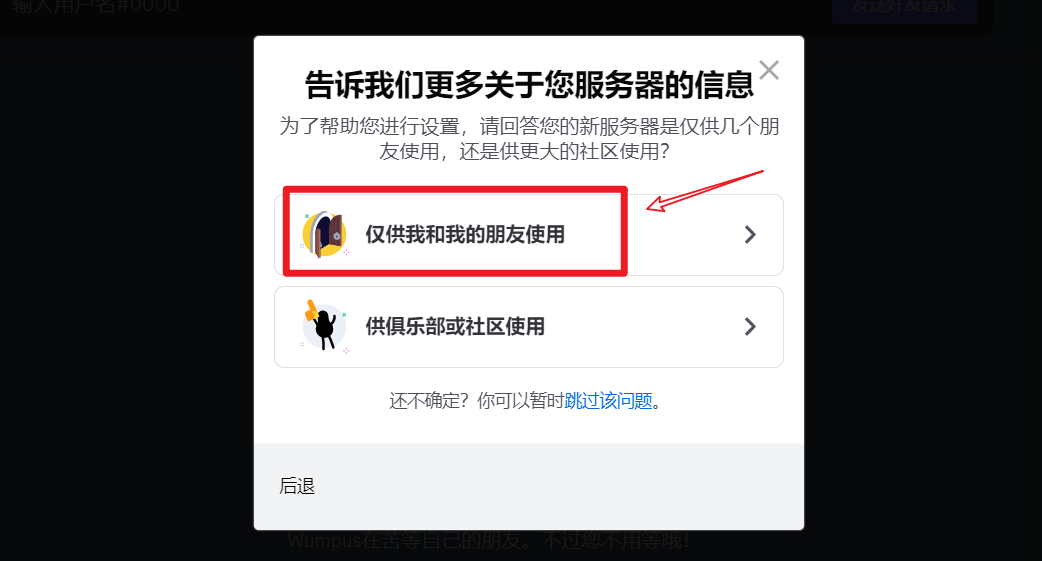Expand the chevron on 供俱乐部或社区使用 row
Screen dimensions: 1042x561
pyautogui.click(x=750, y=326)
